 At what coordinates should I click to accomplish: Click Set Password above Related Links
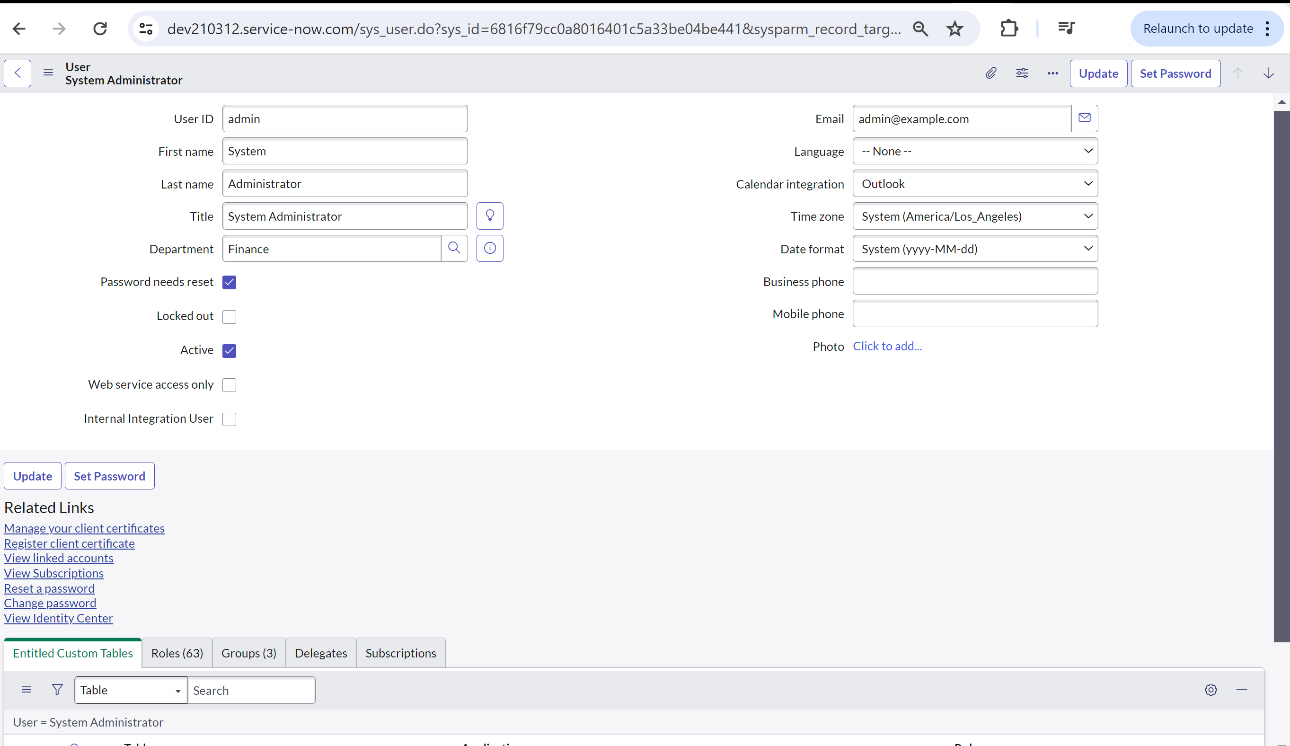pos(110,476)
